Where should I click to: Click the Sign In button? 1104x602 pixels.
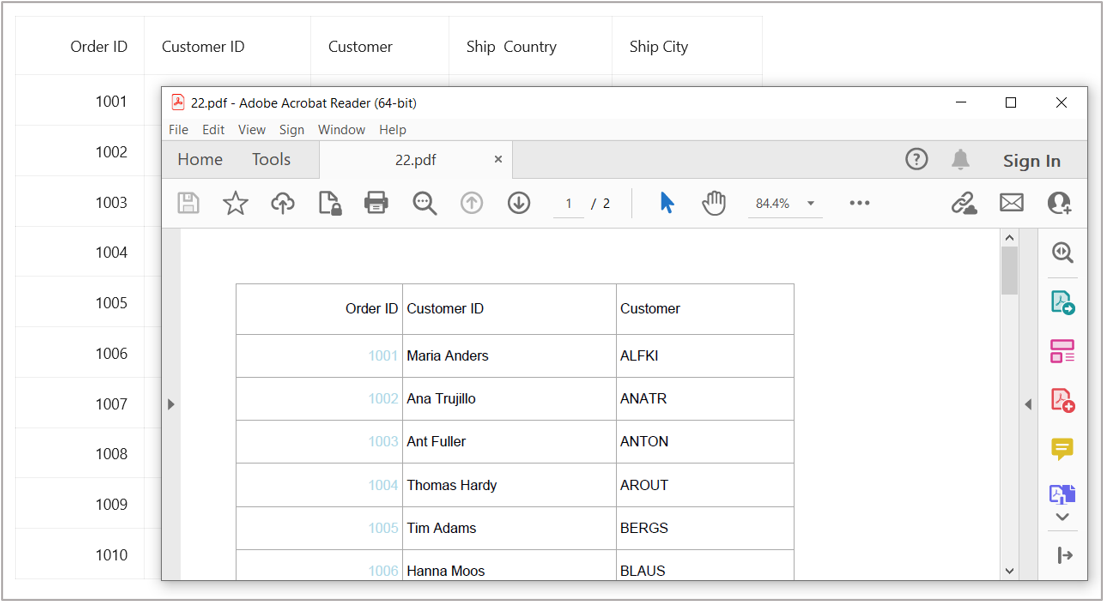[x=1031, y=161]
